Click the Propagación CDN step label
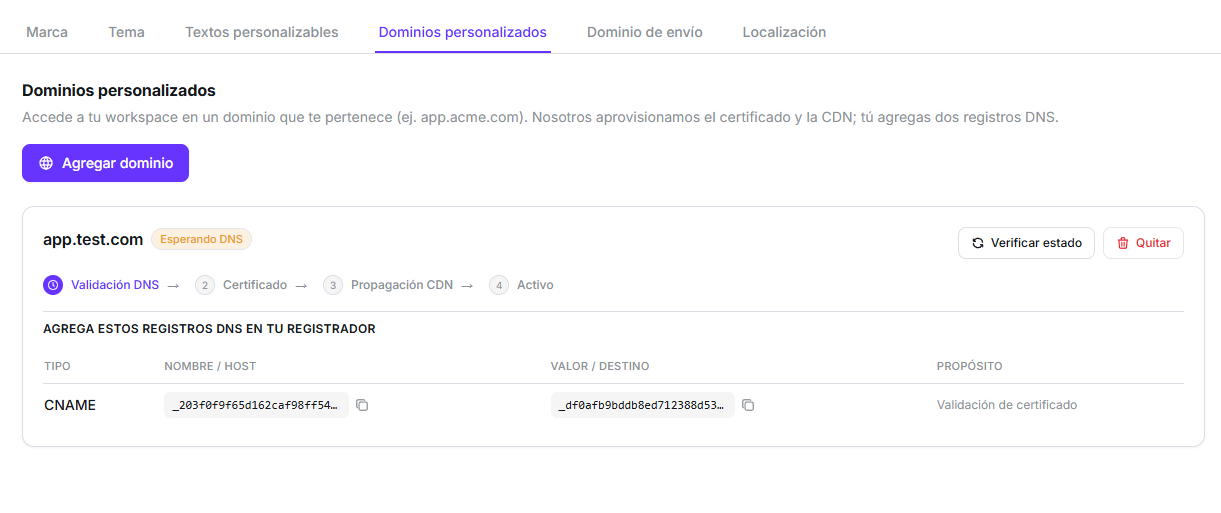Viewport: 1221px width, 513px height. click(x=402, y=285)
